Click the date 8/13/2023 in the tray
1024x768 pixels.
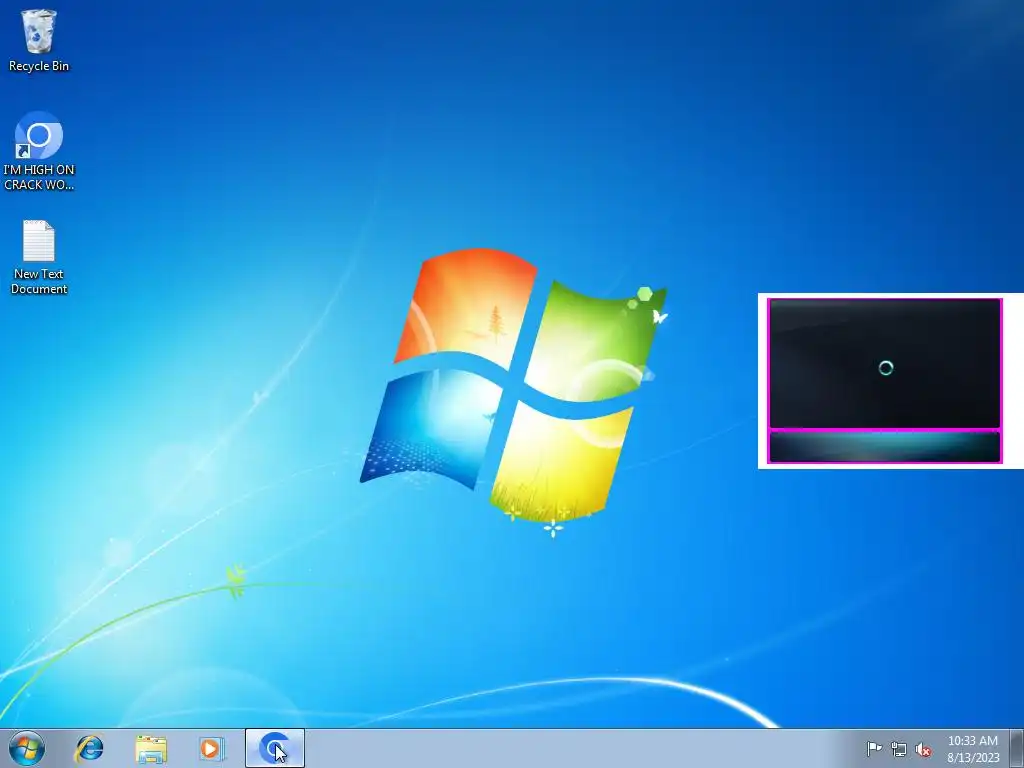[973, 758]
